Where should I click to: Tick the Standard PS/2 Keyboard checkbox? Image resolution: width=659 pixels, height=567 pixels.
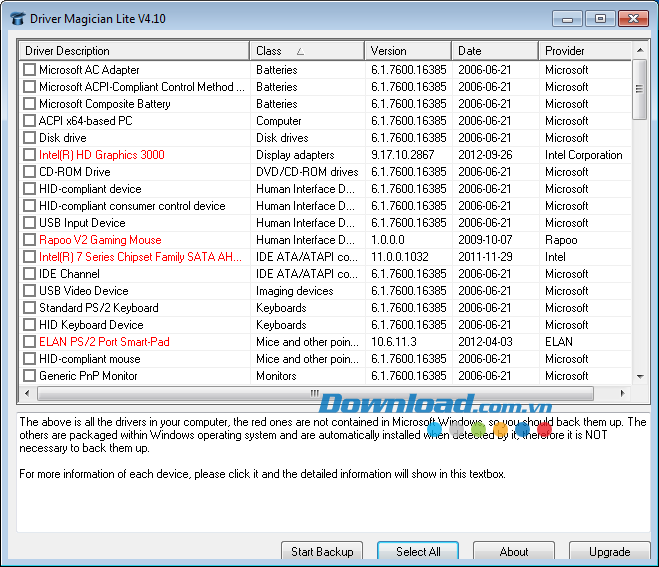click(29, 308)
